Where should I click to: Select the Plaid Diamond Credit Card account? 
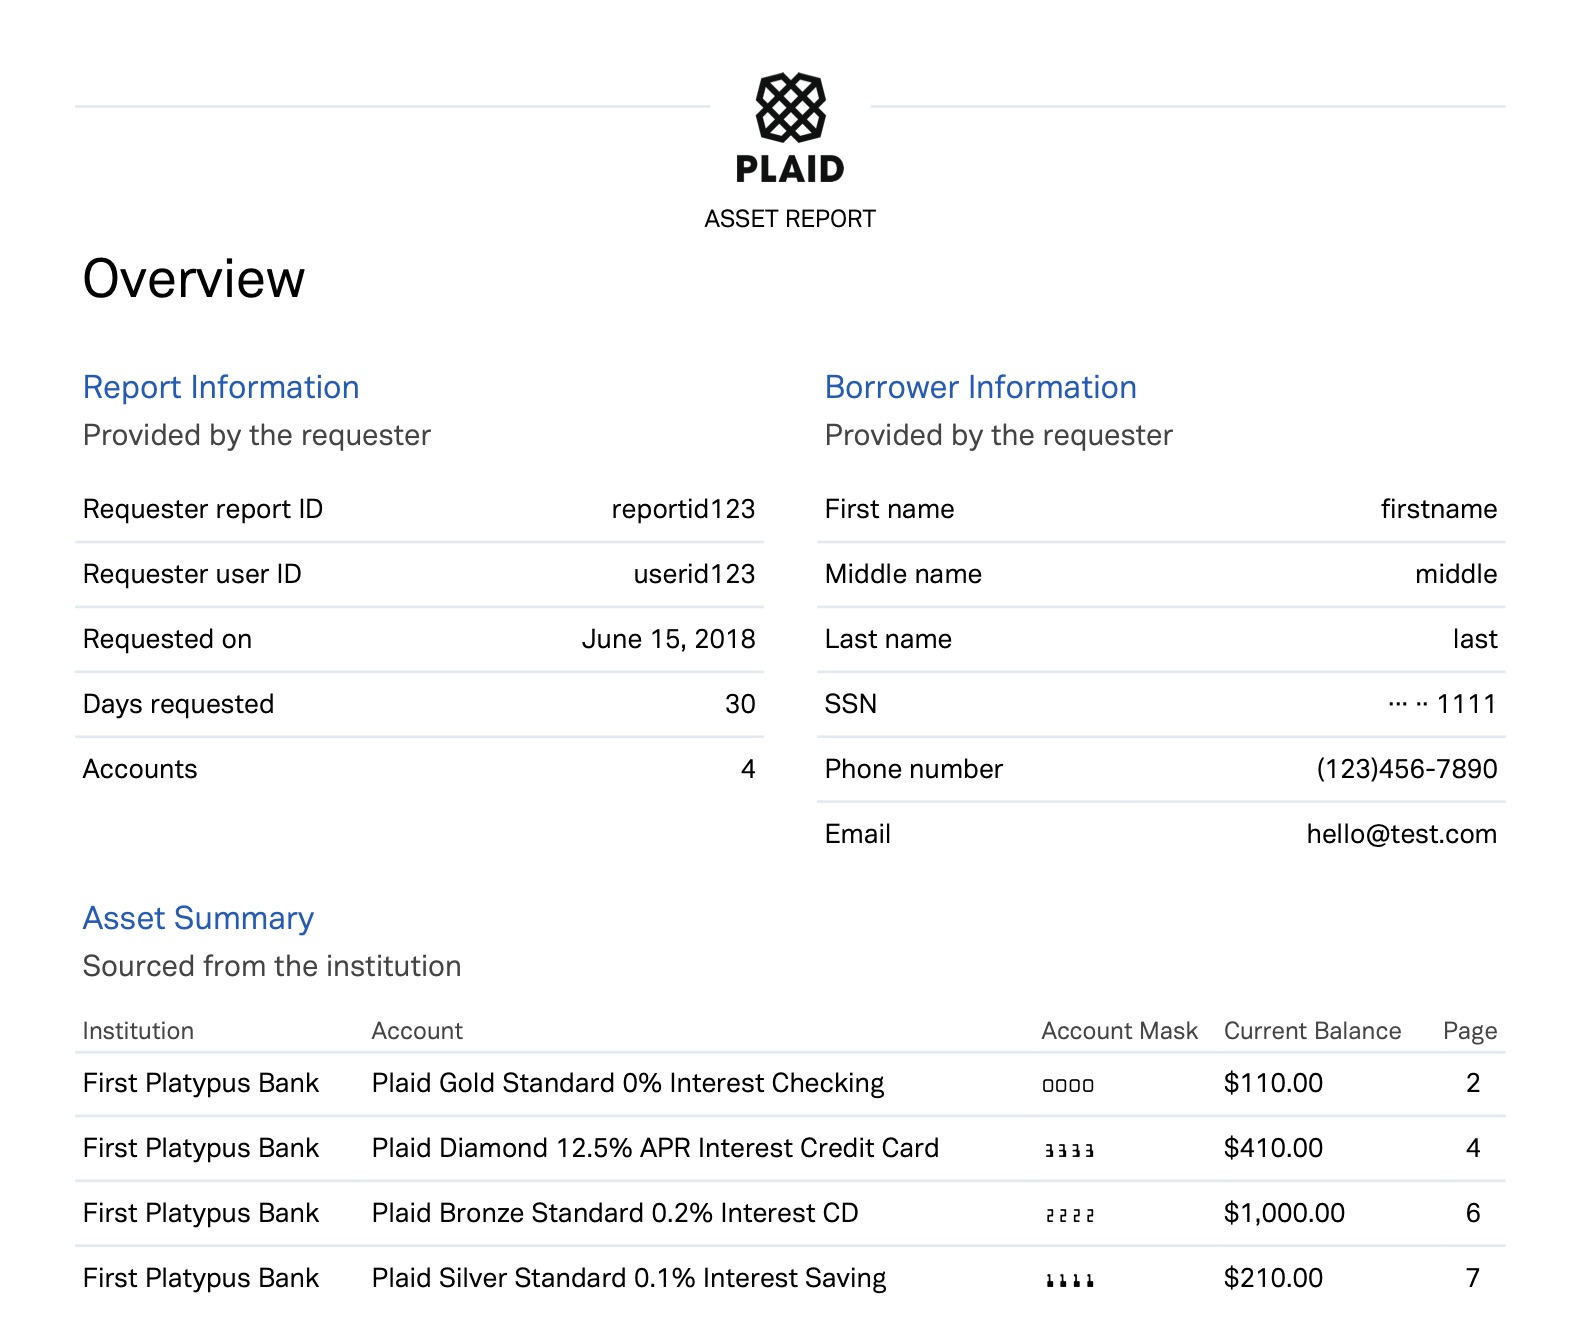pos(655,1148)
